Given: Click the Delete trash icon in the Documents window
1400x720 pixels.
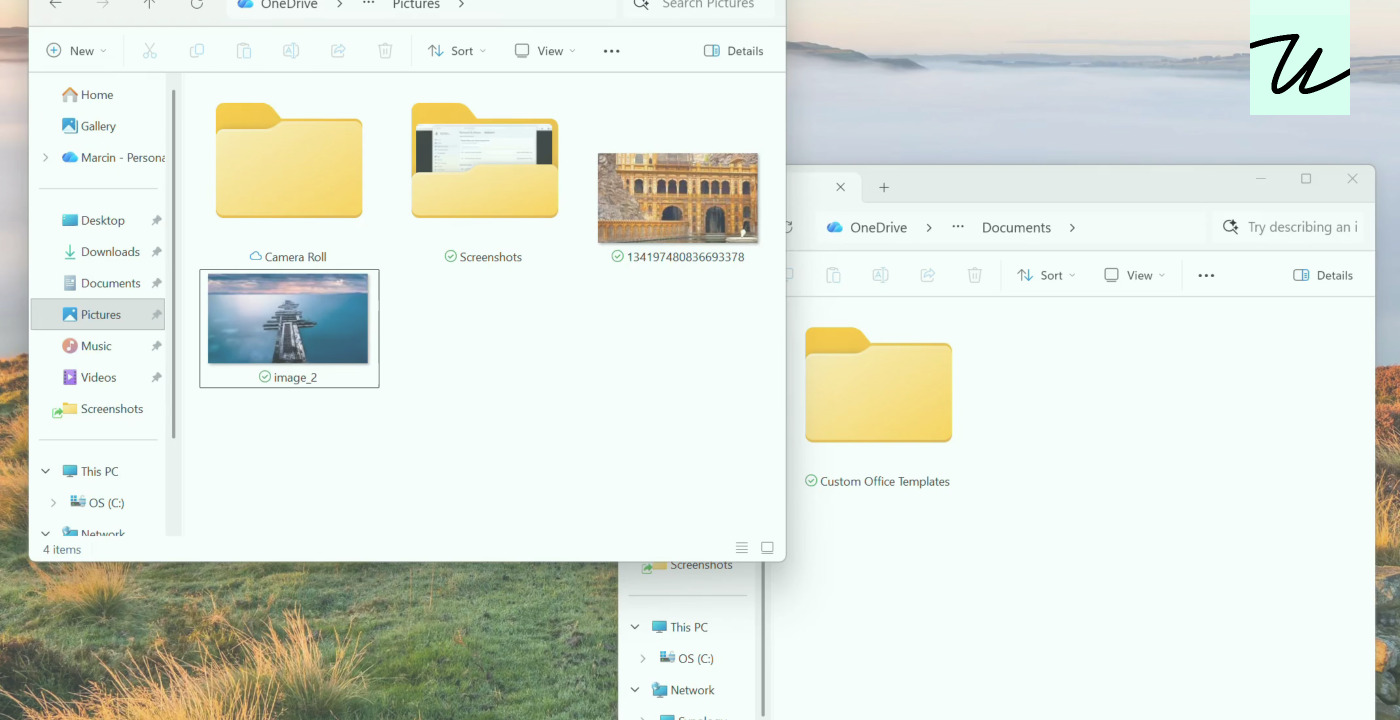Looking at the screenshot, I should 975,275.
